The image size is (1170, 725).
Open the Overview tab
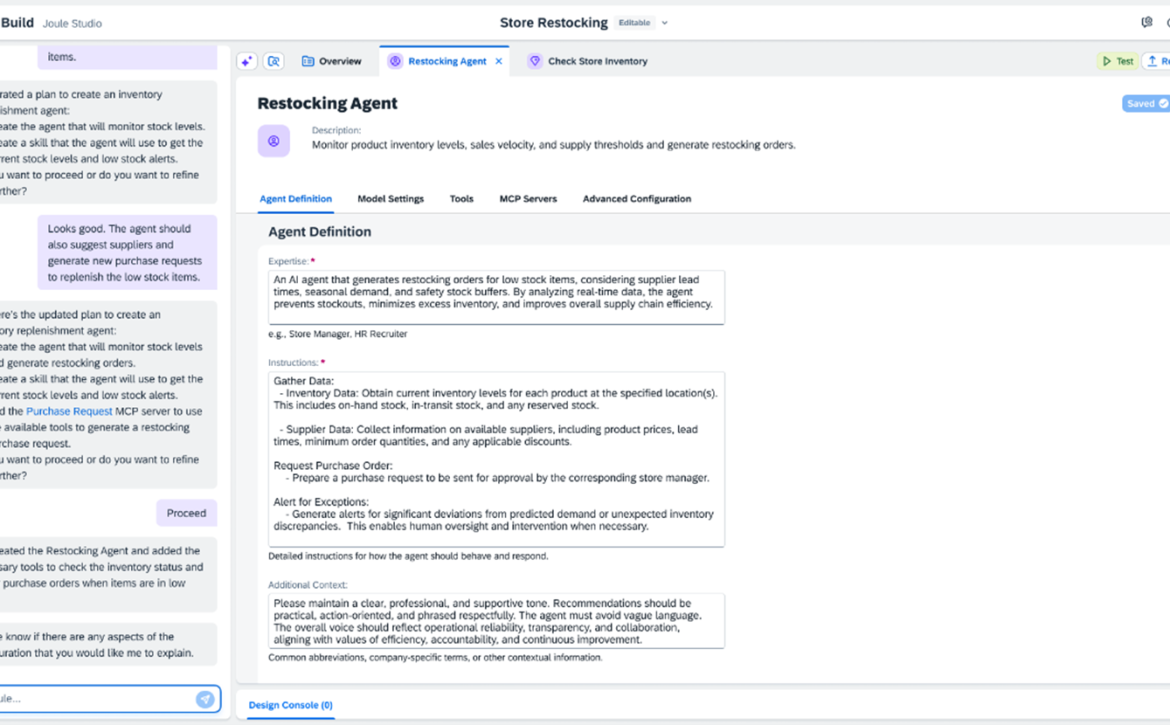point(331,61)
